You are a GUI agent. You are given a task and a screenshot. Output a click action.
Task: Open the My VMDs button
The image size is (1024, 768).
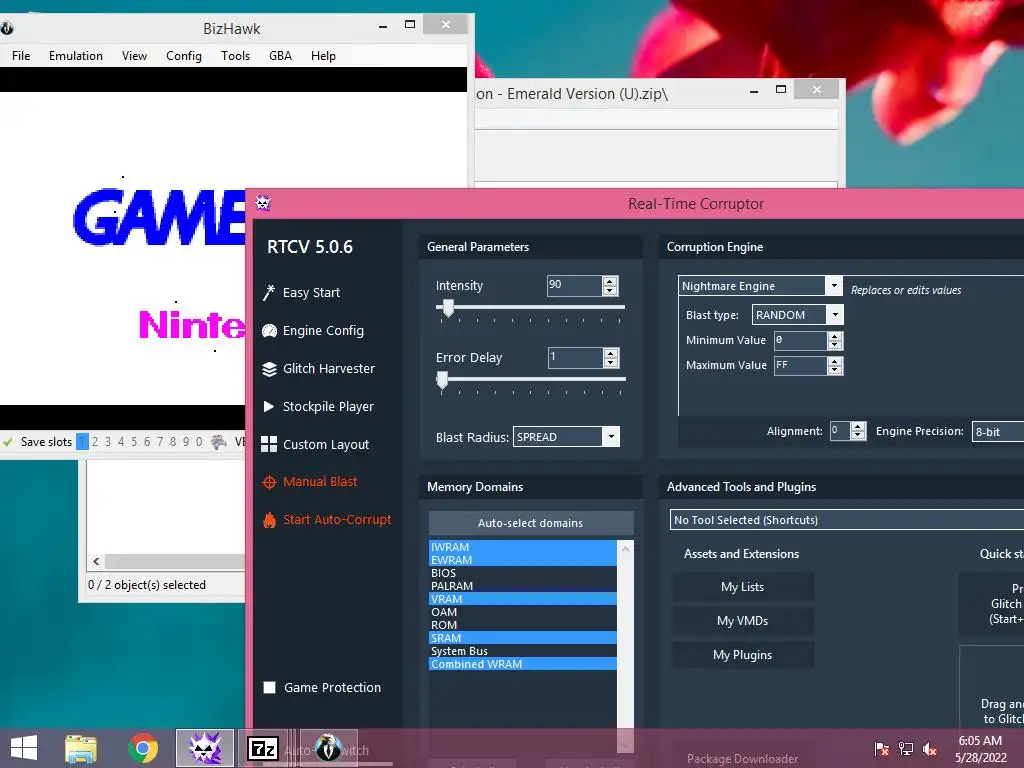coord(743,621)
